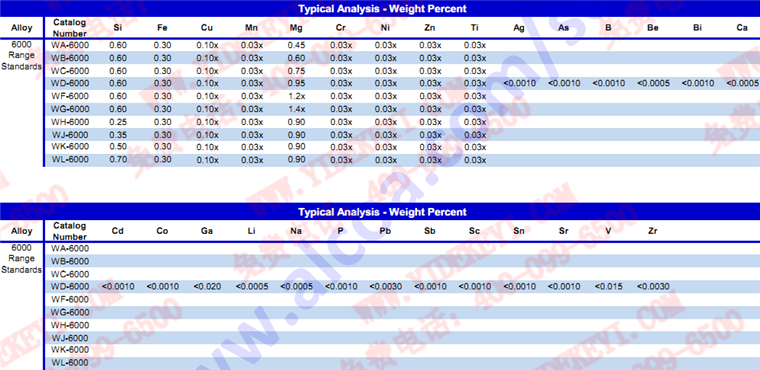Click WD-6000 in the bottom table
Image resolution: width=760 pixels, height=370 pixels.
tap(70, 287)
